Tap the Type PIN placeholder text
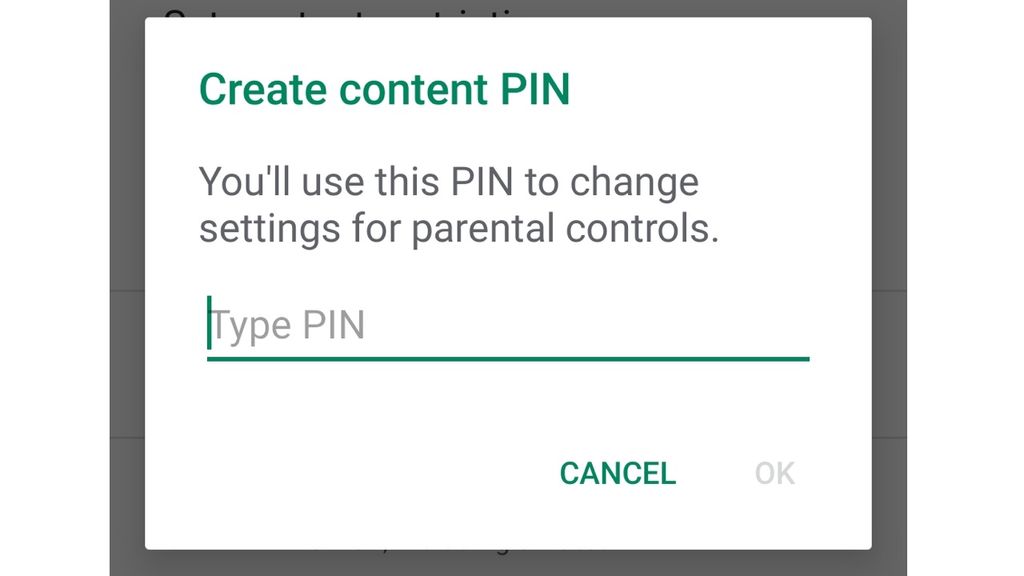 (x=287, y=323)
